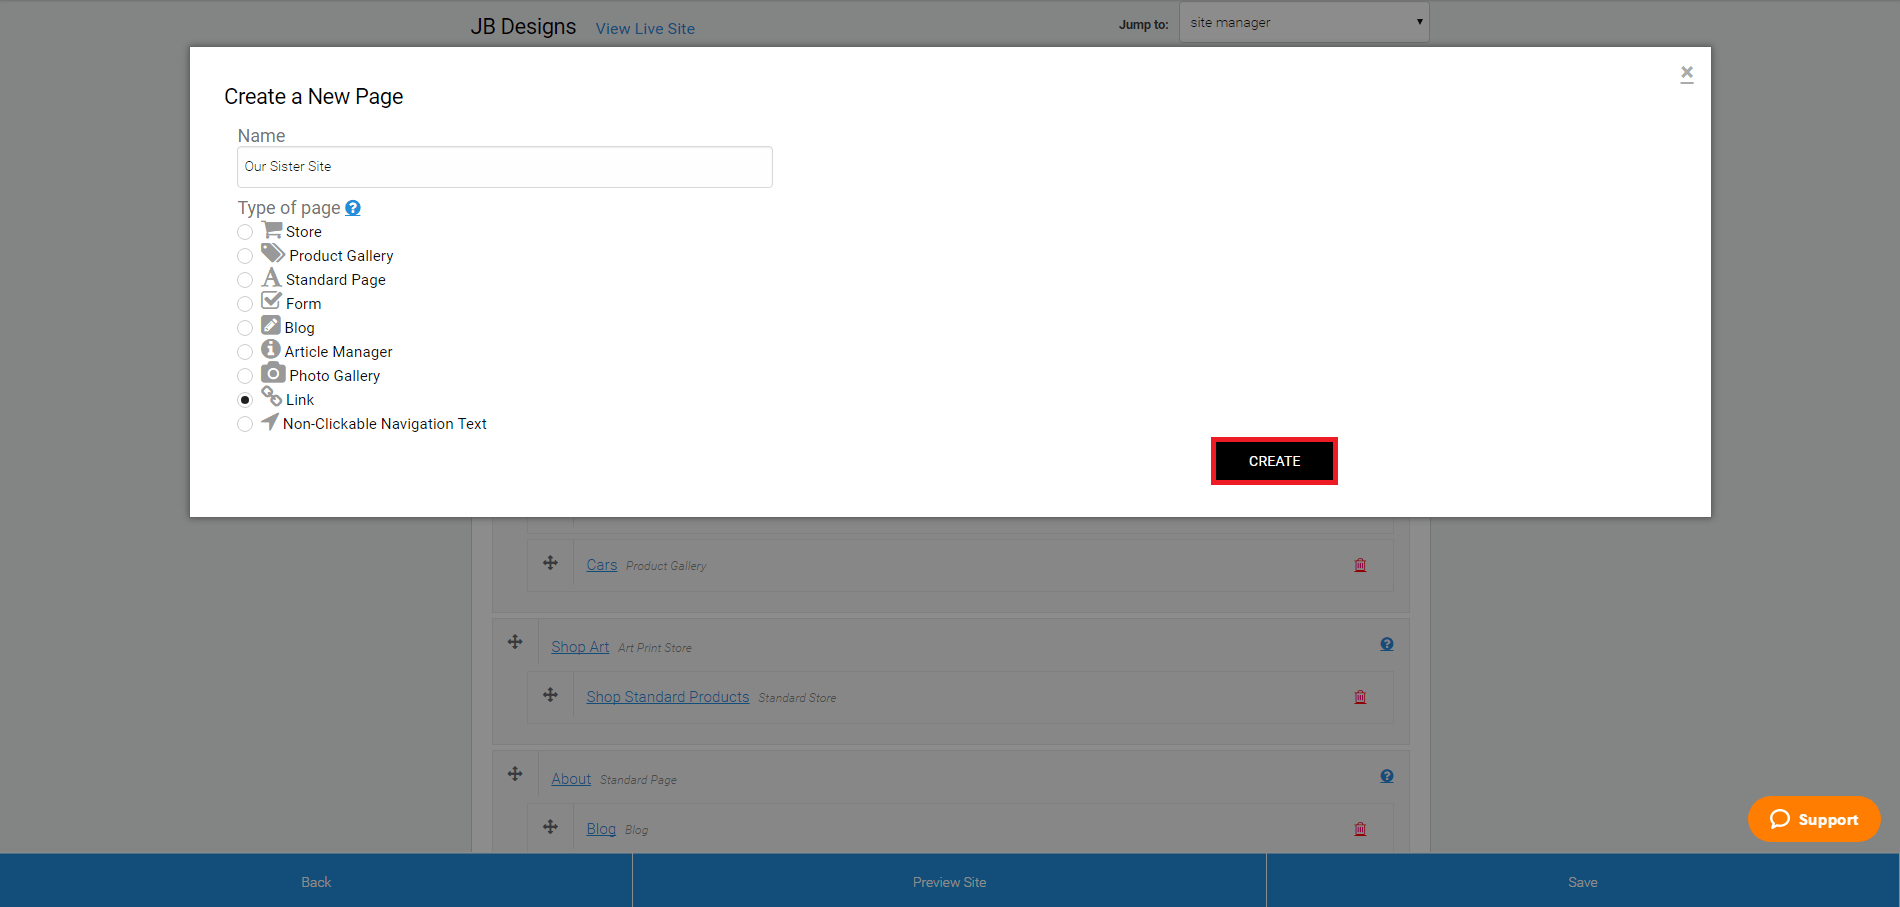Open help icon on About row
This screenshot has width=1900, height=907.
click(x=1387, y=776)
